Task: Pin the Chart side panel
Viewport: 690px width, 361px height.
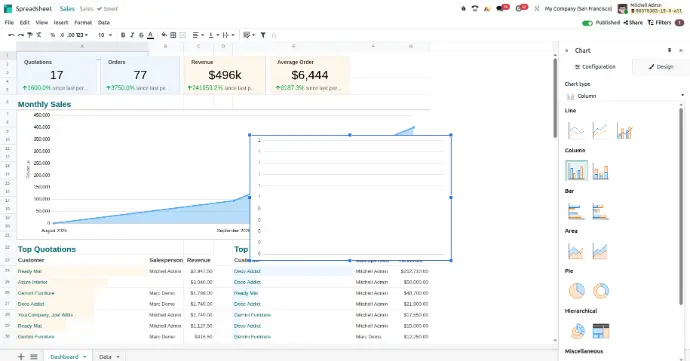Action: click(669, 50)
